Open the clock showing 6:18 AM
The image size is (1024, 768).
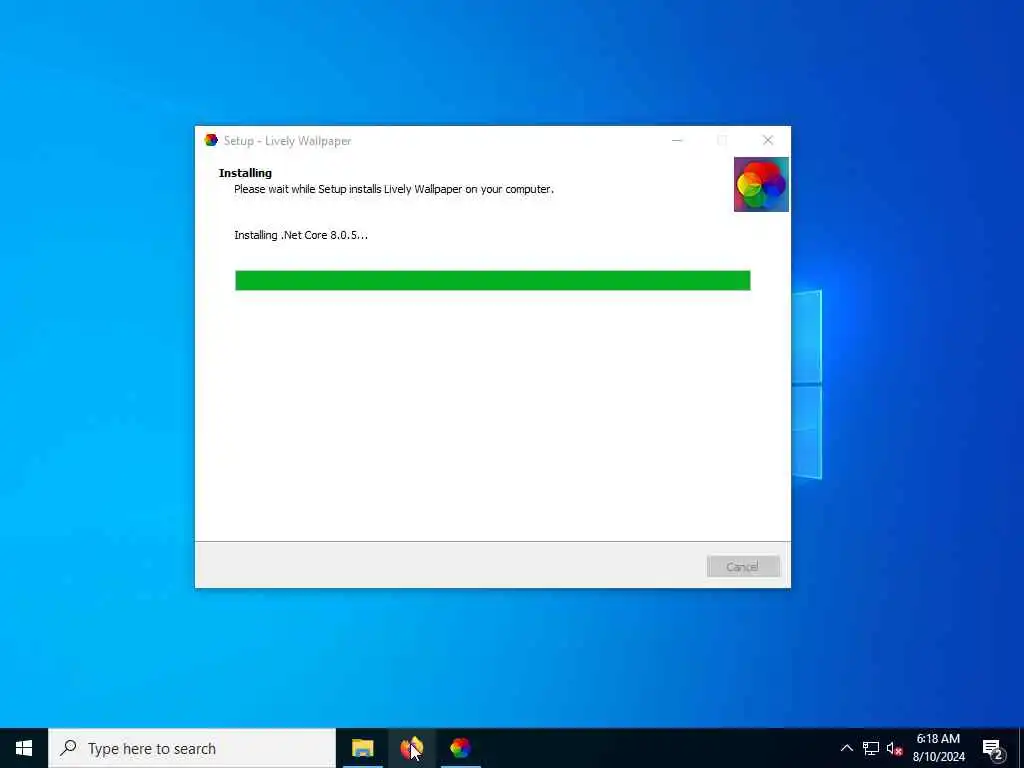pos(938,748)
